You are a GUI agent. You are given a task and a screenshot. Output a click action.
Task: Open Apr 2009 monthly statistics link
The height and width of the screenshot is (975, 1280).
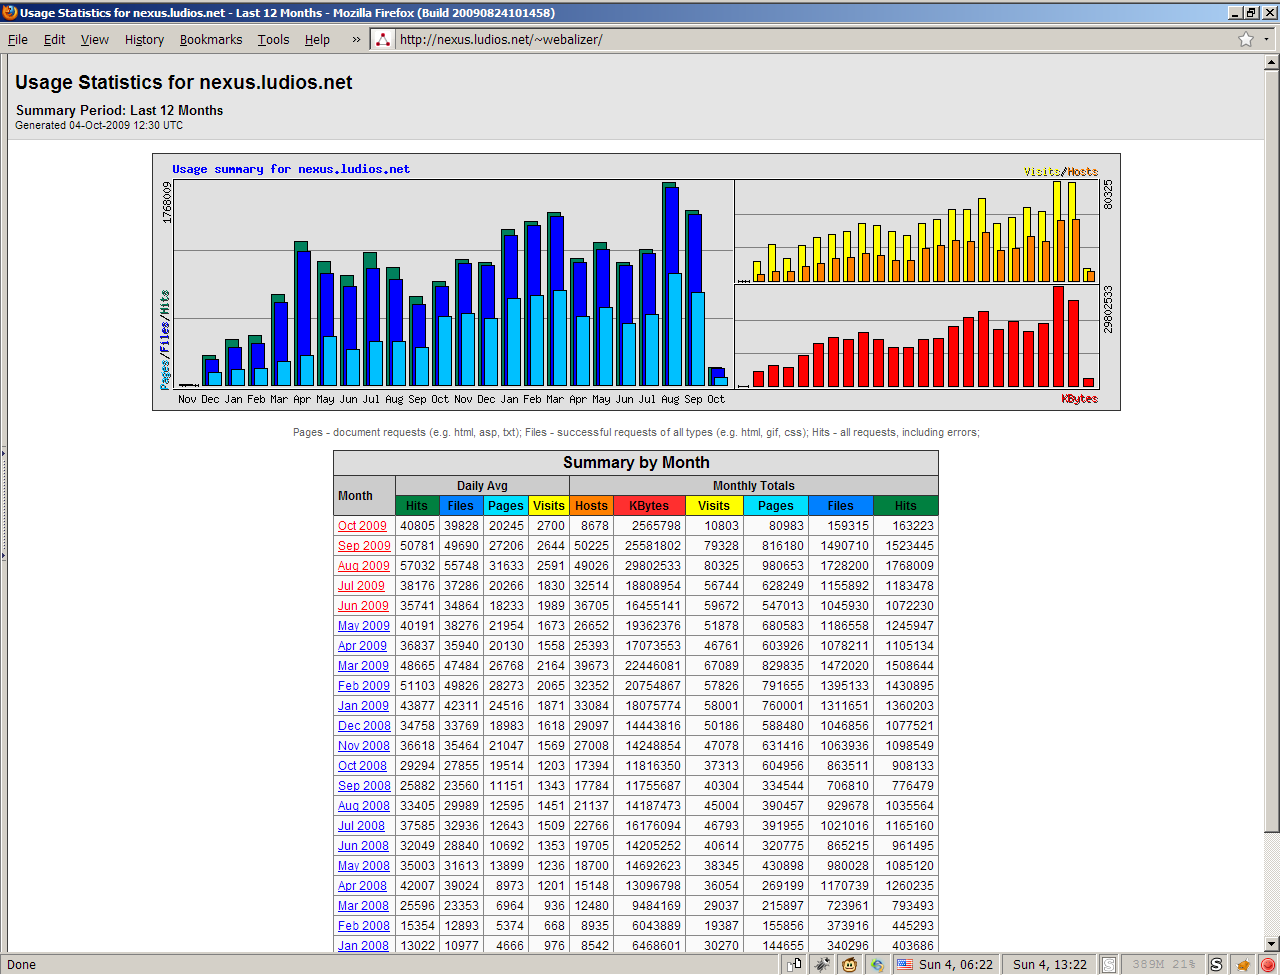coord(362,646)
